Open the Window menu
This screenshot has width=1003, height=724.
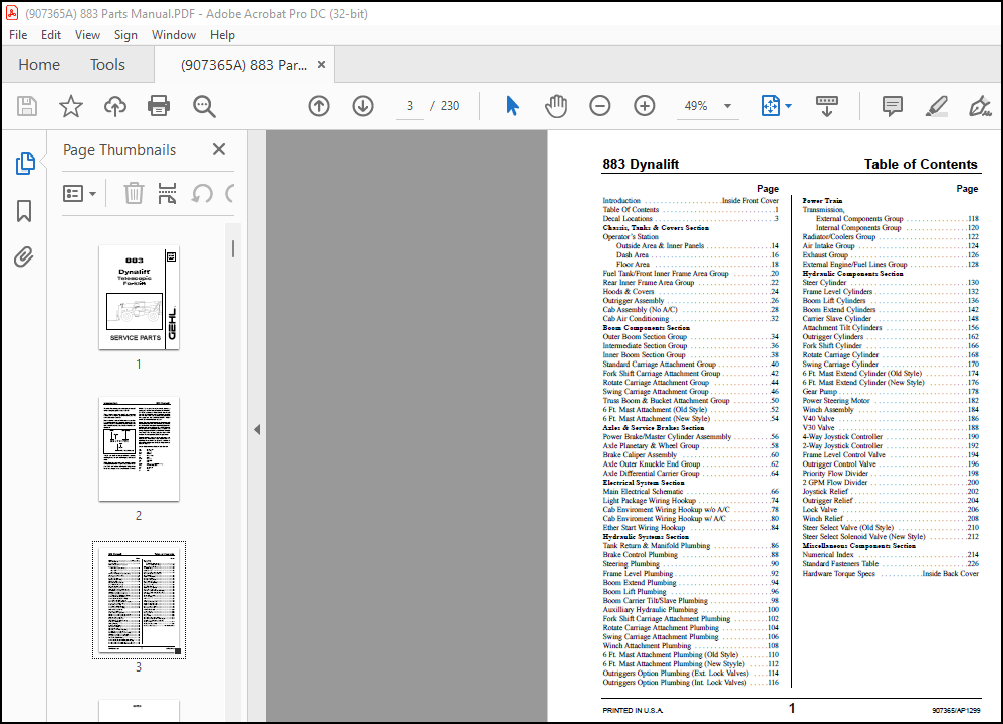click(x=173, y=35)
